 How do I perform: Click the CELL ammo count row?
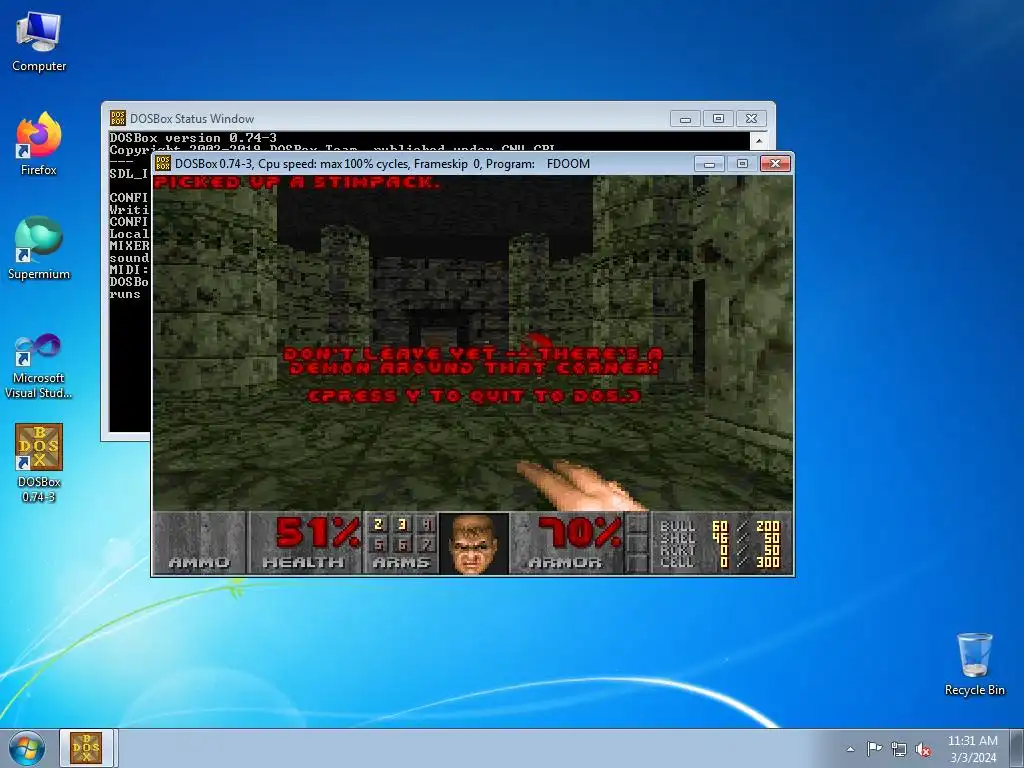(720, 562)
